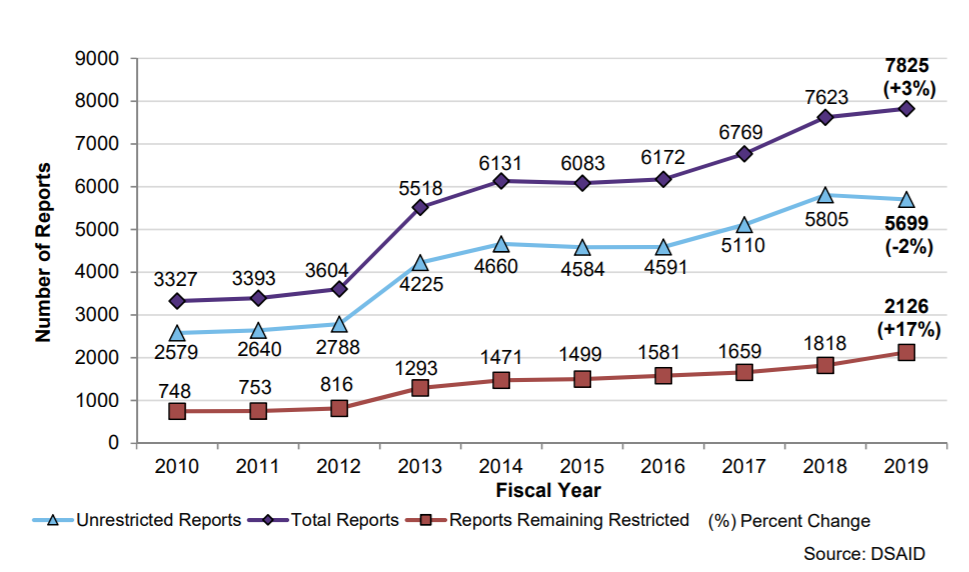Select the 2015 label on the x-axis
969x572 pixels.
tap(582, 467)
